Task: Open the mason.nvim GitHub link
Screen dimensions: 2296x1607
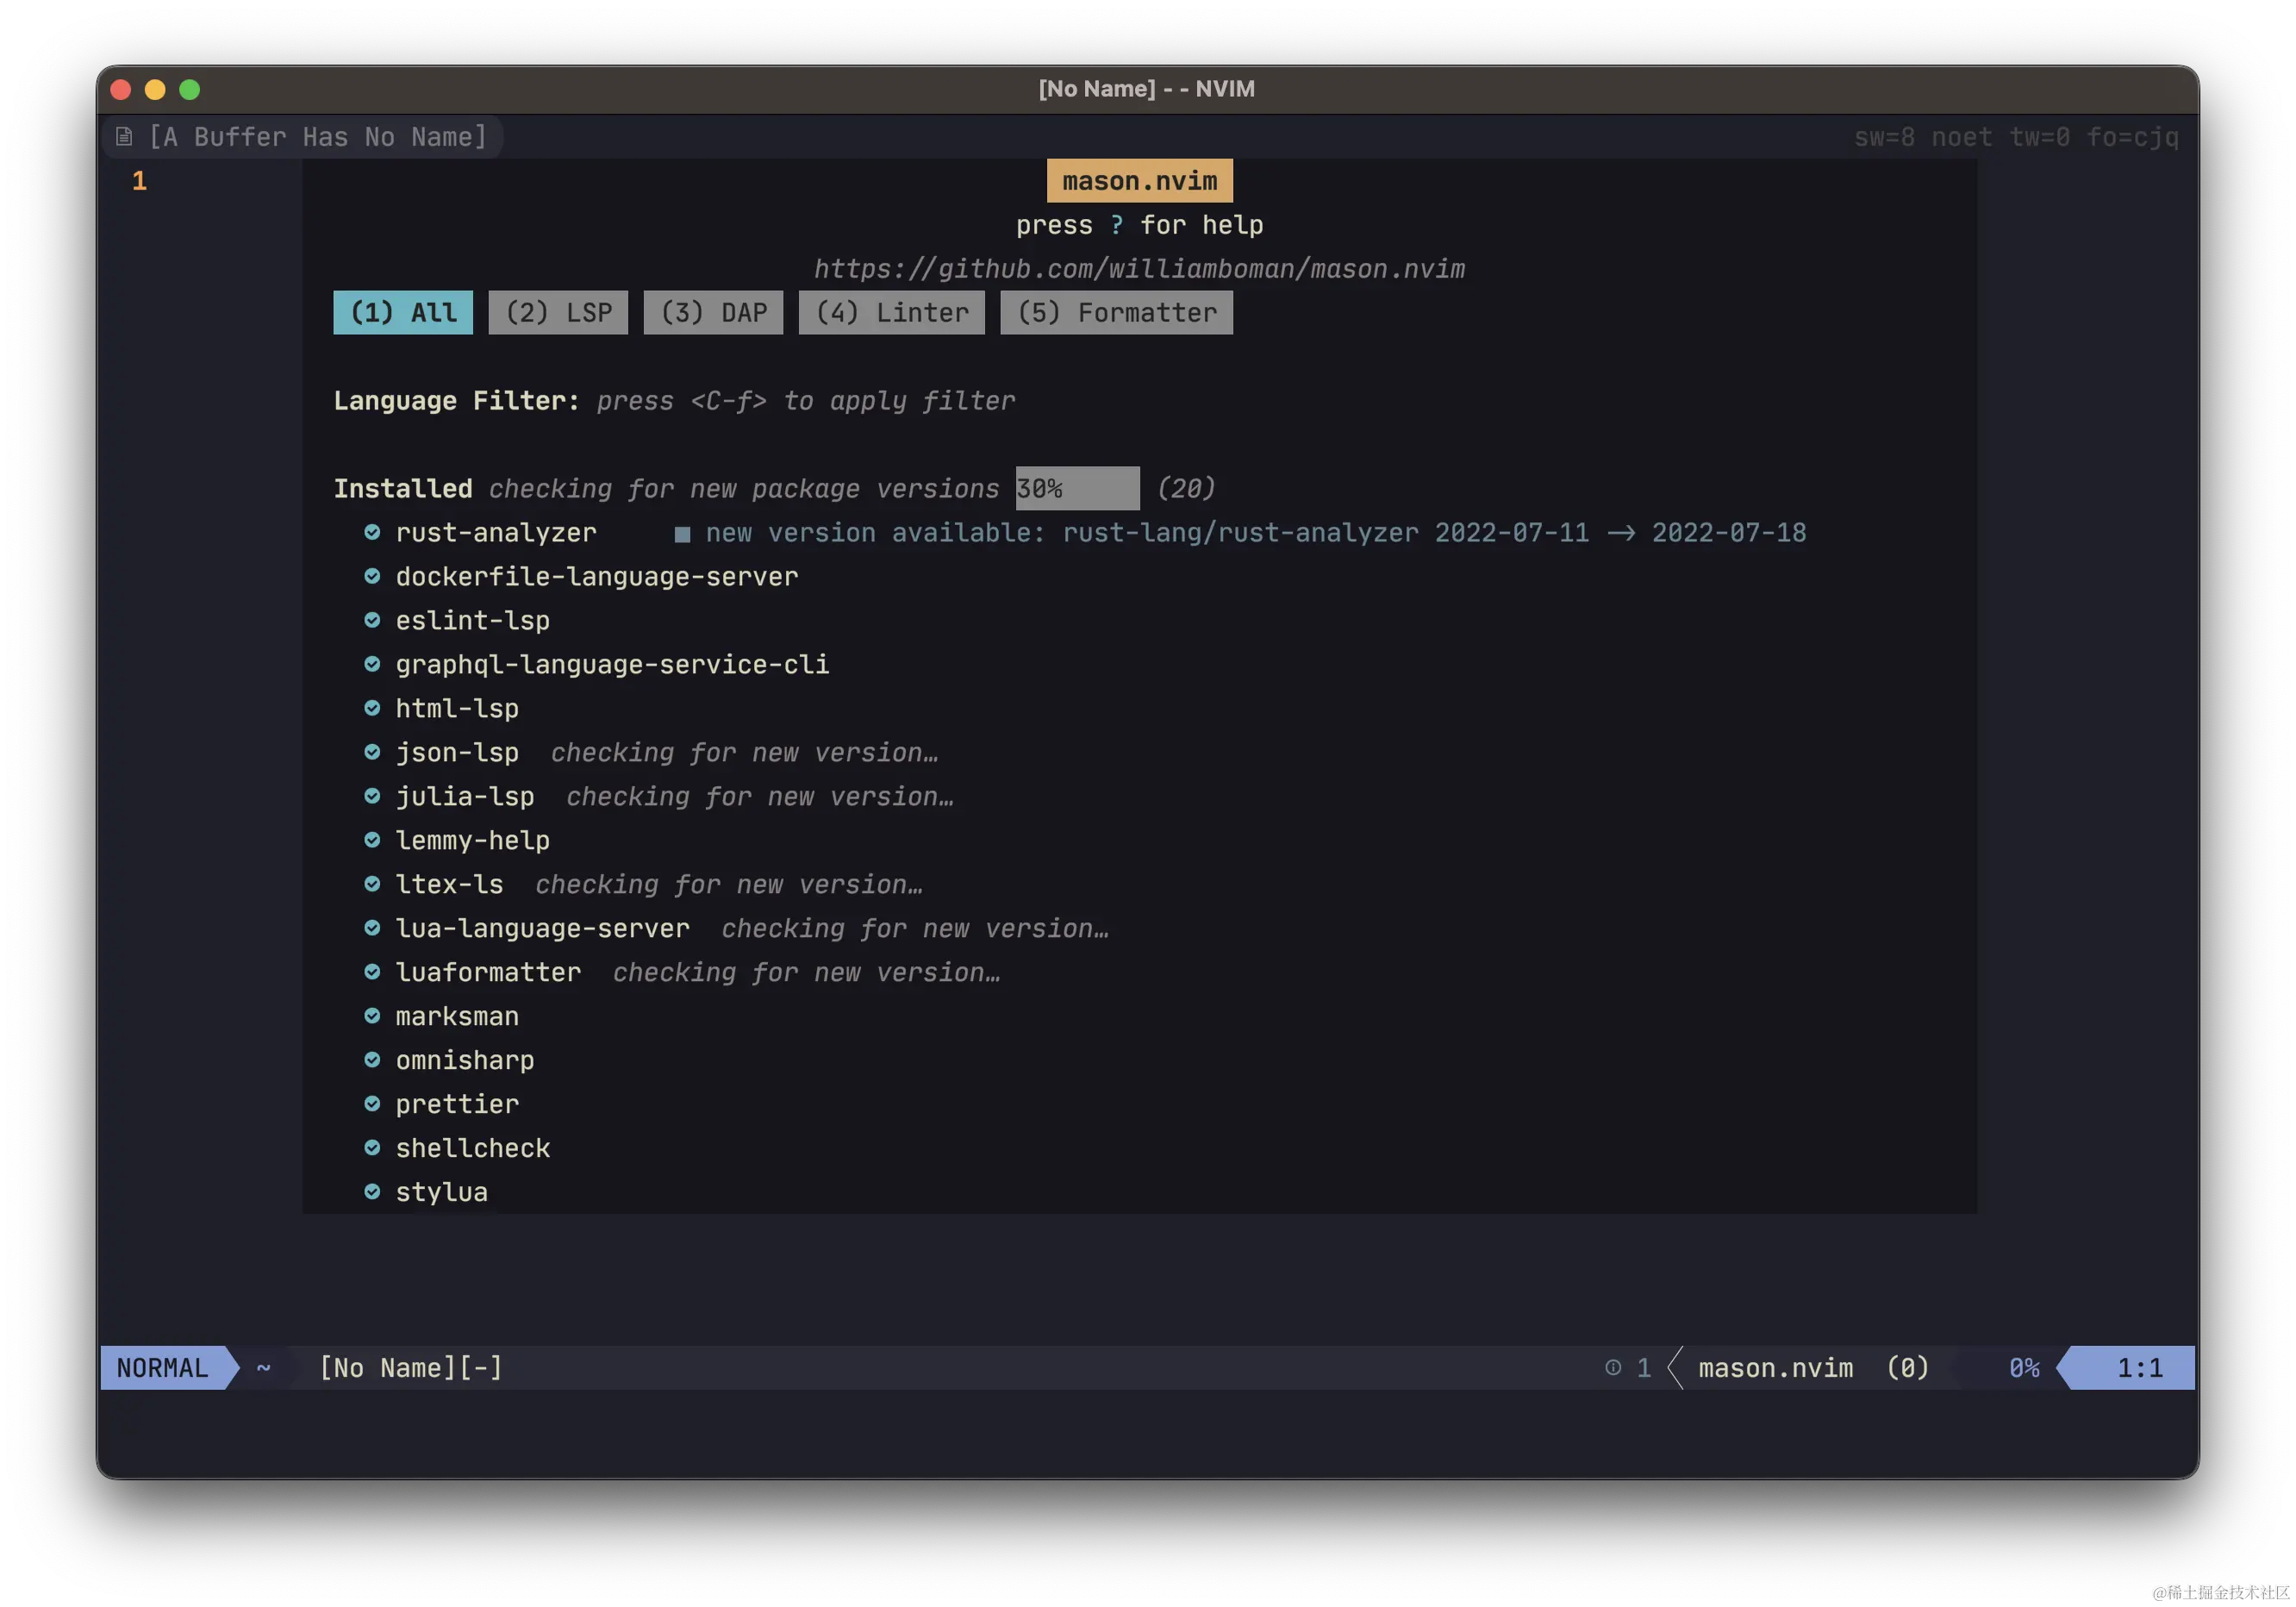Action: [x=1139, y=269]
